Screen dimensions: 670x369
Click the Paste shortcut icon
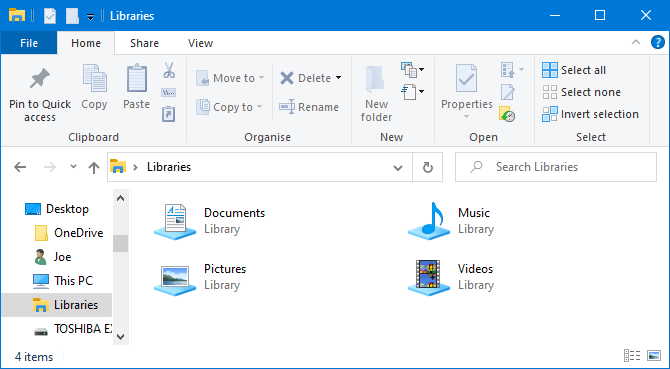pos(169,114)
